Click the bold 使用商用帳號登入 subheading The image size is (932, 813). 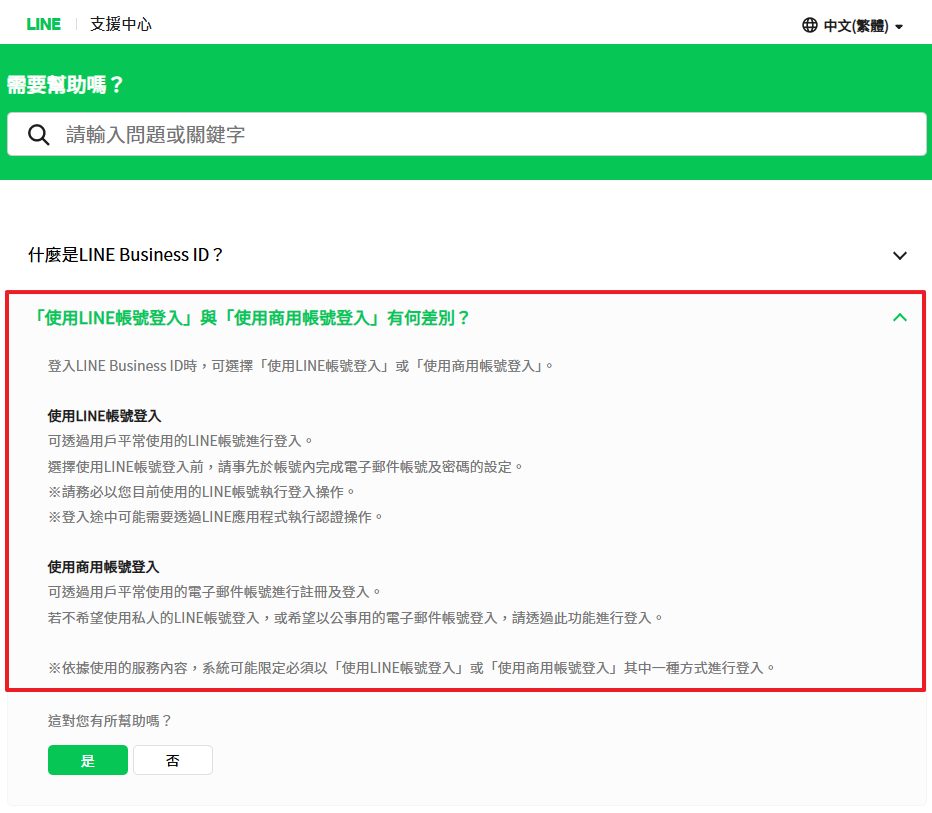pos(103,567)
